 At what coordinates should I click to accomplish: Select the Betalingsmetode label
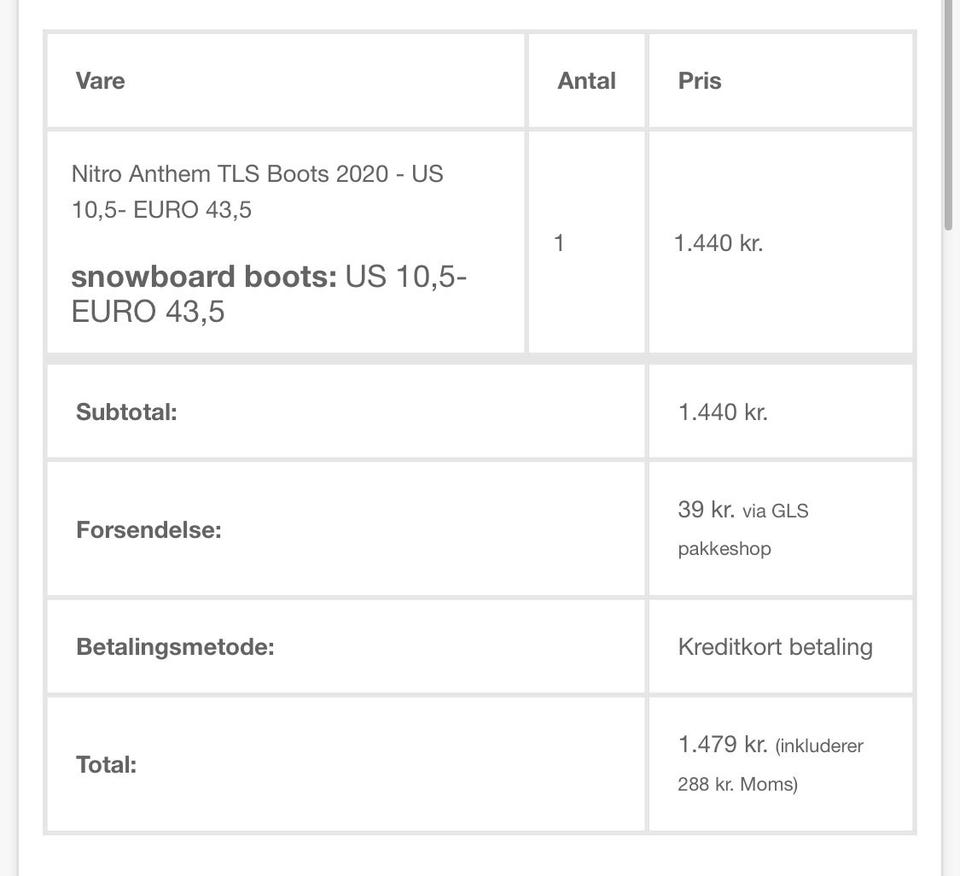[x=175, y=646]
